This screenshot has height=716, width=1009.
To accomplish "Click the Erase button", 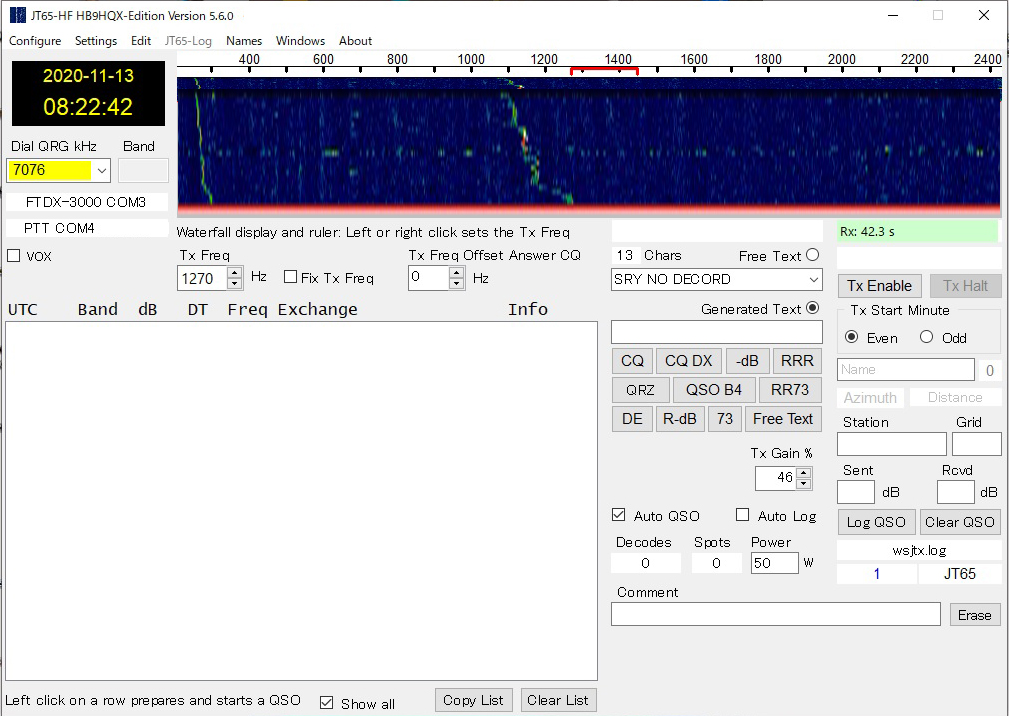I will pyautogui.click(x=975, y=615).
